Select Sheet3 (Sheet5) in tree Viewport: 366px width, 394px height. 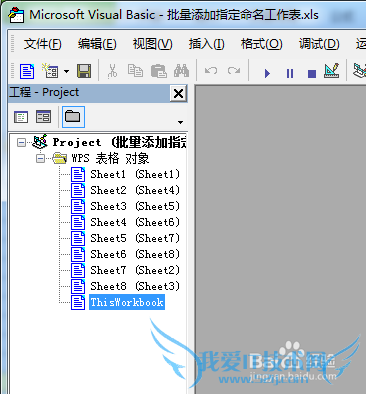135,206
